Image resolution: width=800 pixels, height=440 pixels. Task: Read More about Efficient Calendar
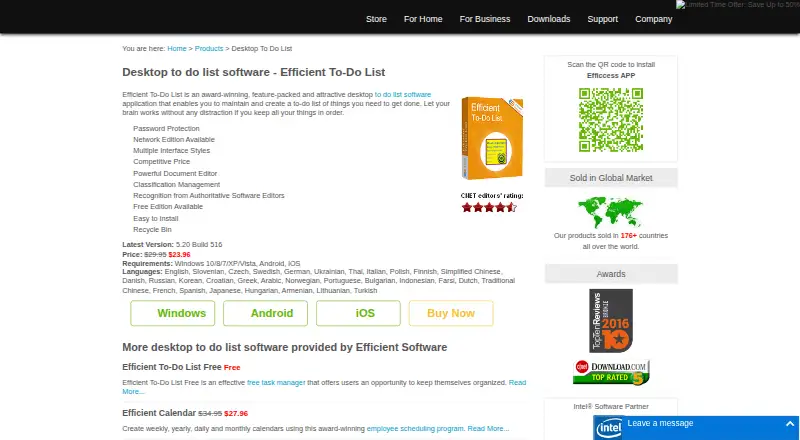coord(488,429)
